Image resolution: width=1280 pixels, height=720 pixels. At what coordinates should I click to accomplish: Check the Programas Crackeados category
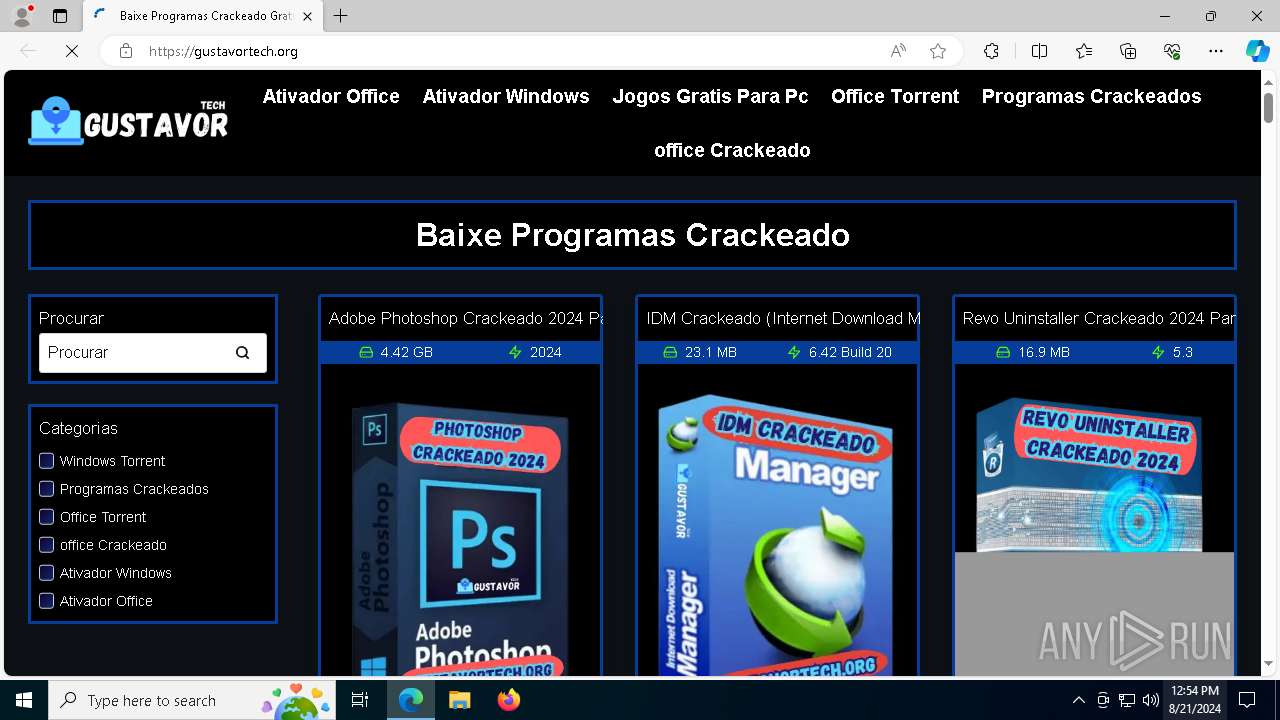click(x=46, y=489)
